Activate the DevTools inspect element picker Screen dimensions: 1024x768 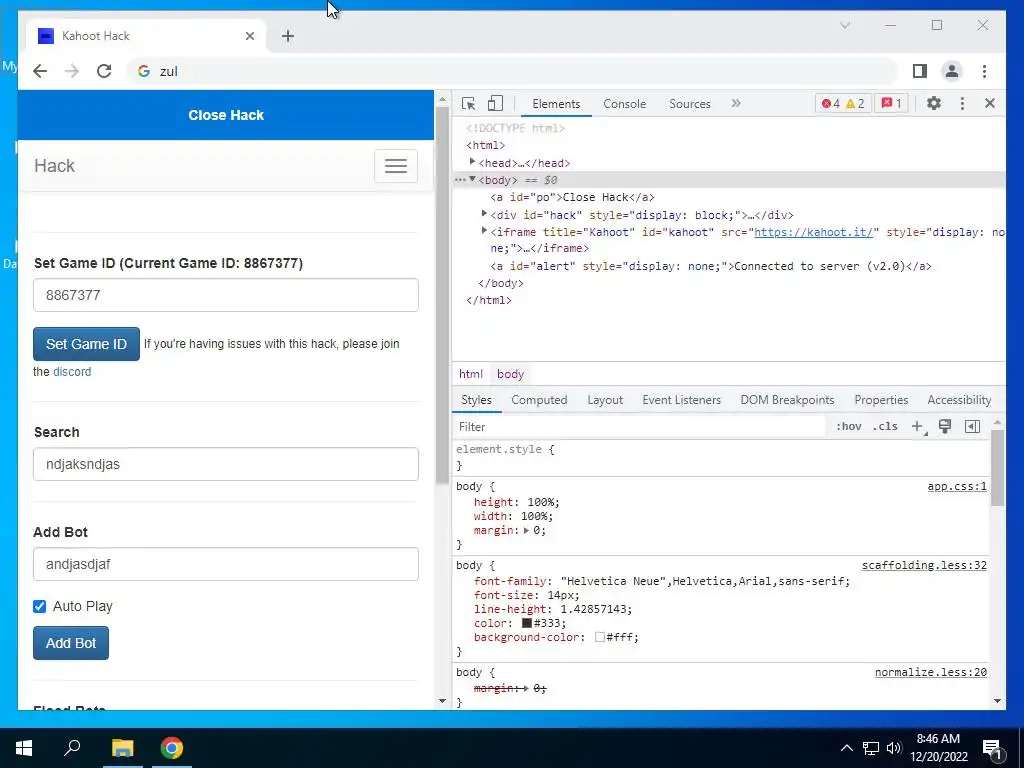468,103
